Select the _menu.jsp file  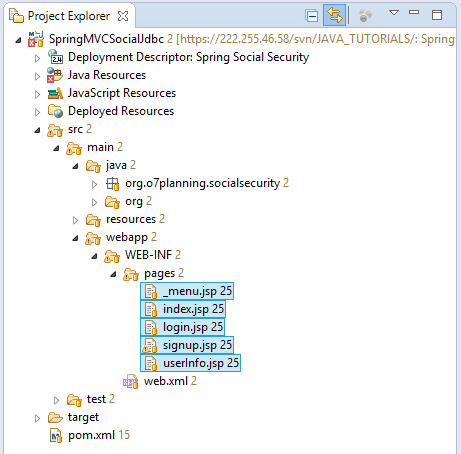click(187, 291)
